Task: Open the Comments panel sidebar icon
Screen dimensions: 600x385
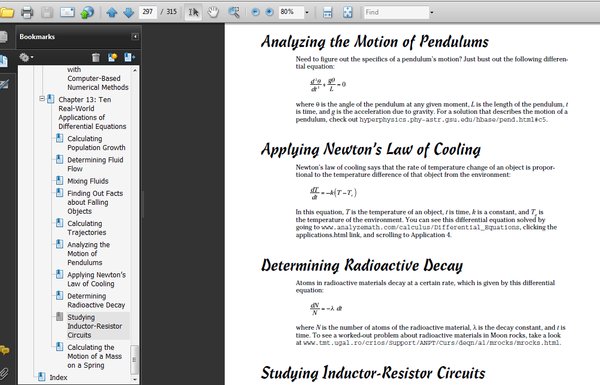Action: pos(4,350)
